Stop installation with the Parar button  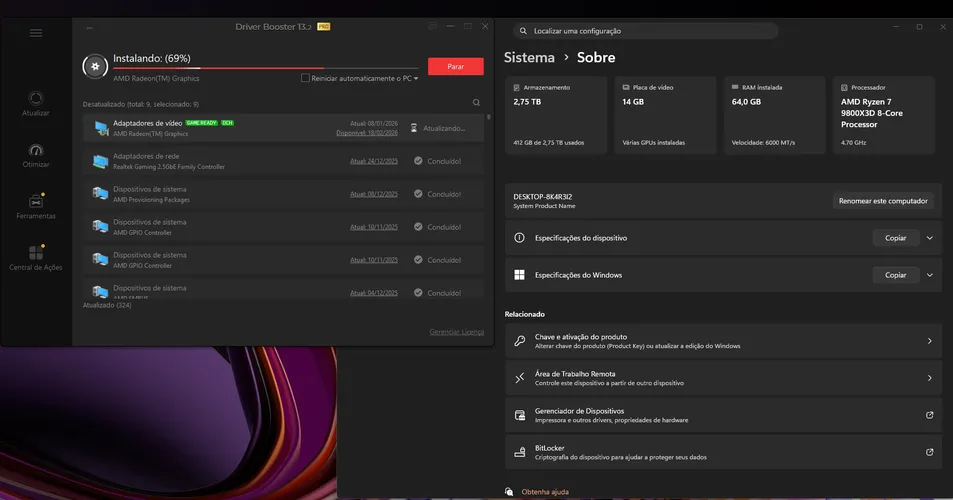456,66
